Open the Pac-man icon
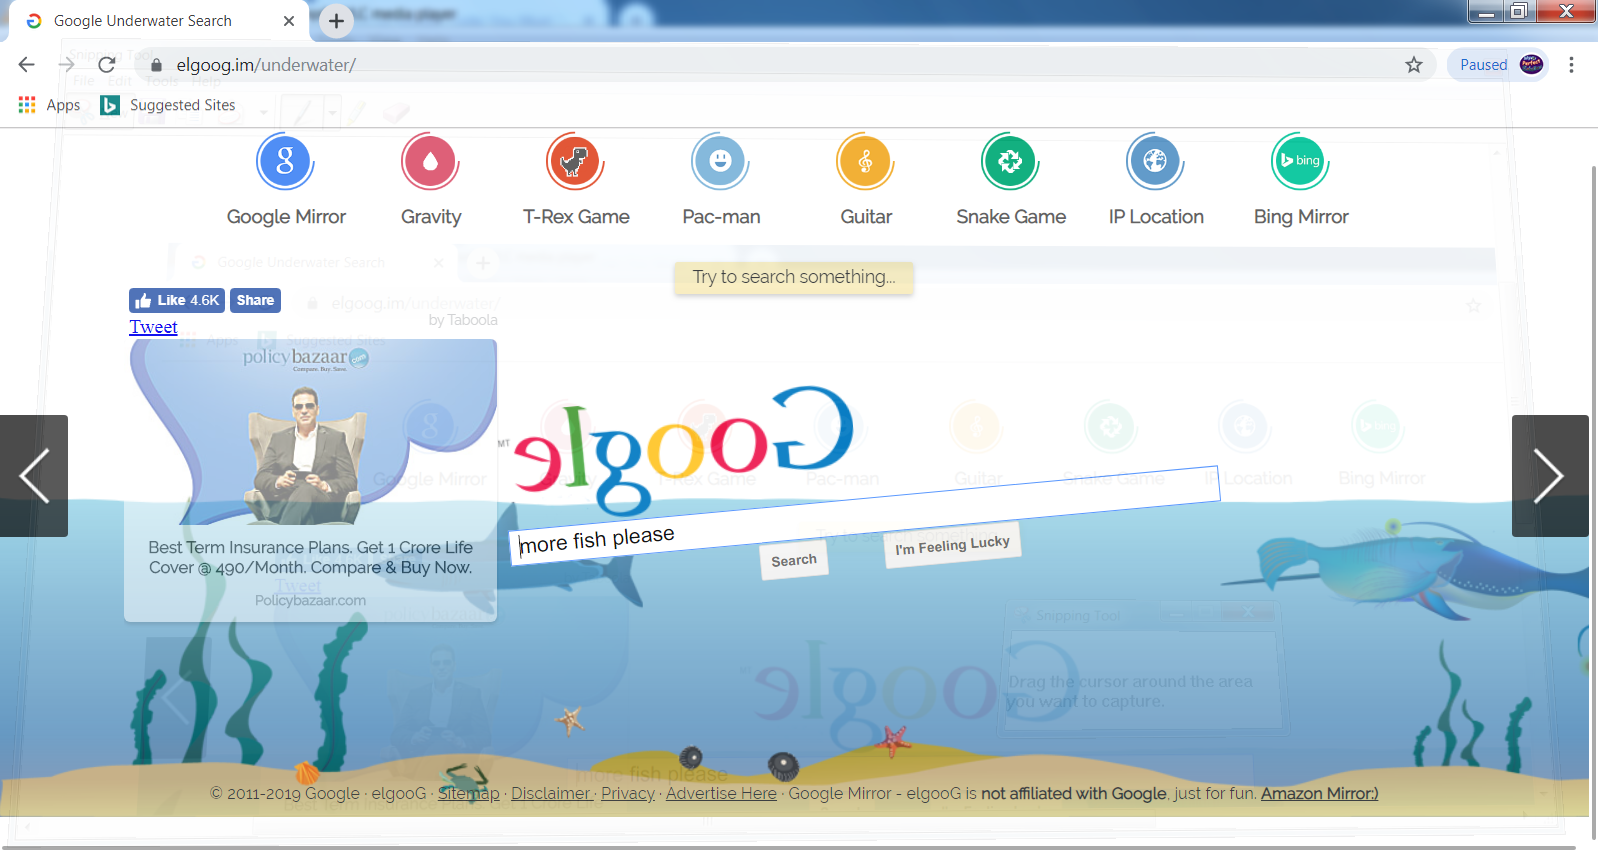The width and height of the screenshot is (1598, 850). point(720,161)
